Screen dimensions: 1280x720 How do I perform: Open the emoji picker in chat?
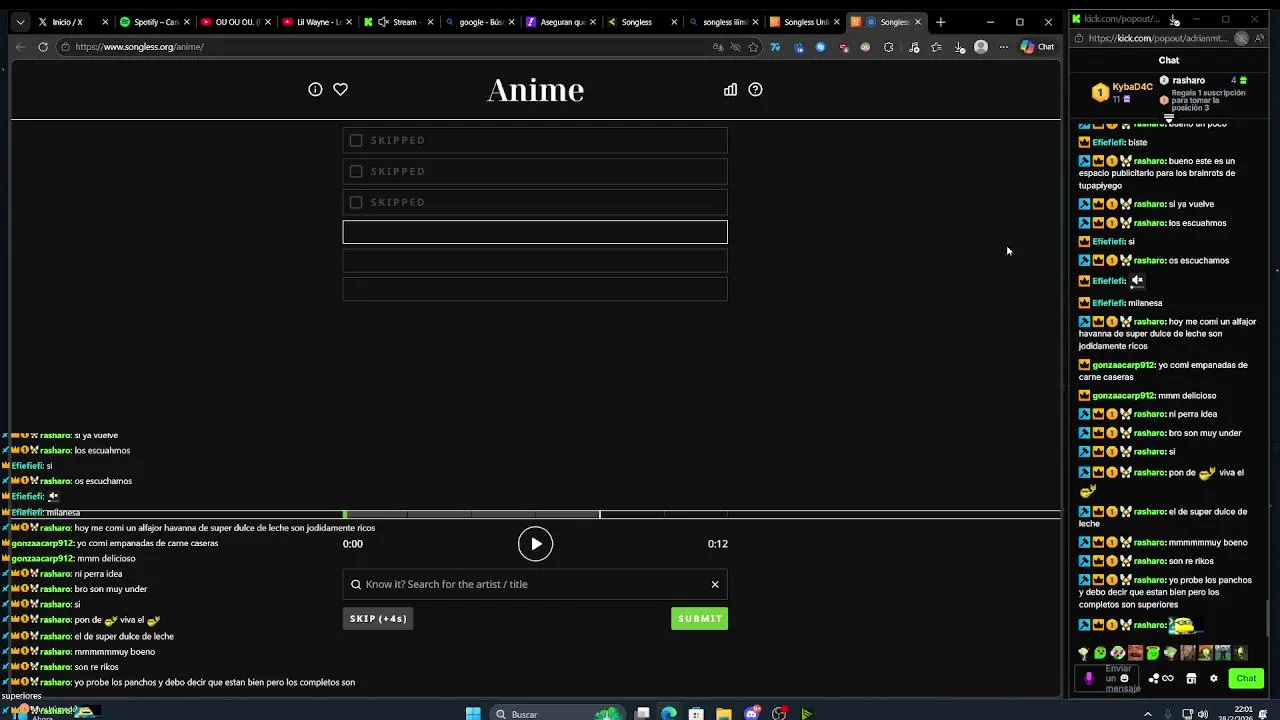1124,678
